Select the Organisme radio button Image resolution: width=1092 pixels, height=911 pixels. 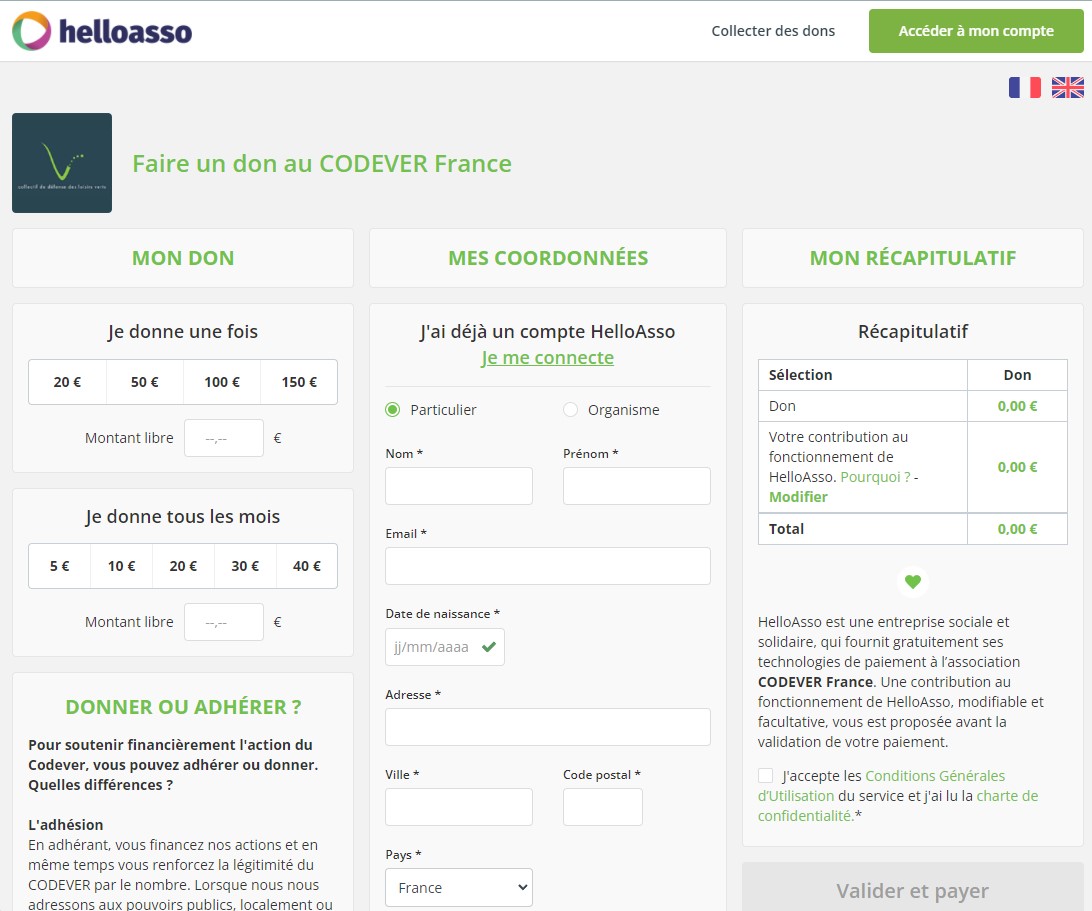(x=571, y=410)
